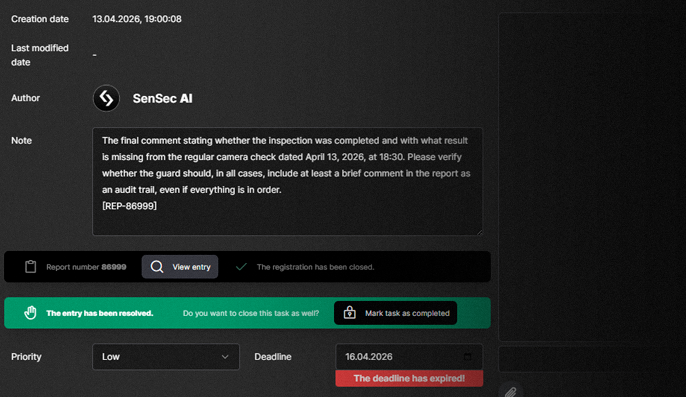
Task: Click 'The entry has been resolved.' message
Action: pyautogui.click(x=100, y=313)
